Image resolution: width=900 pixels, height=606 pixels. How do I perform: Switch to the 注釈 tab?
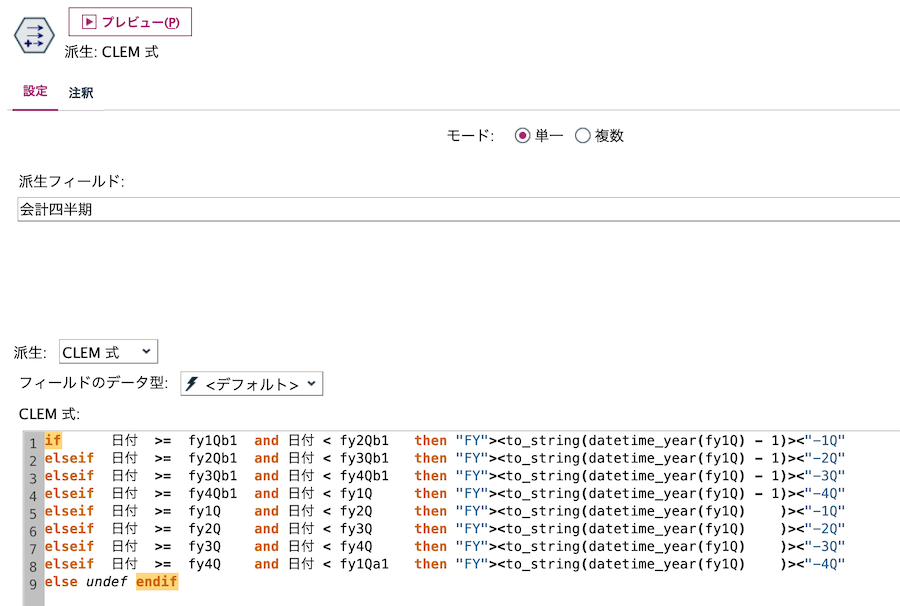click(79, 91)
